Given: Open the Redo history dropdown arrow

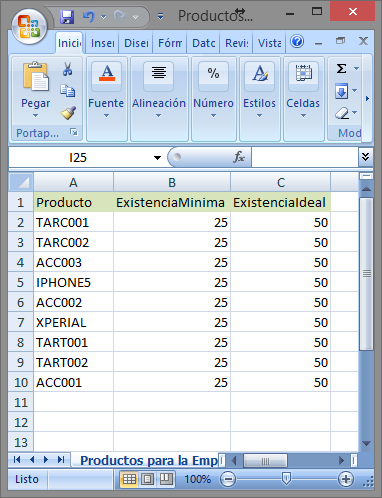Looking at the screenshot, I should coord(135,17).
